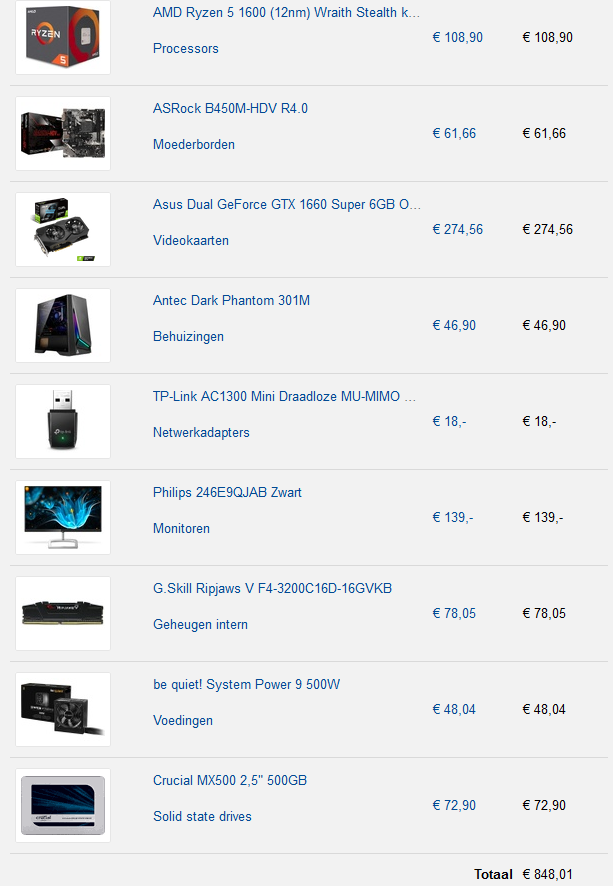This screenshot has width=613, height=886.
Task: Click the Philips monitor product image
Action: coord(63,518)
